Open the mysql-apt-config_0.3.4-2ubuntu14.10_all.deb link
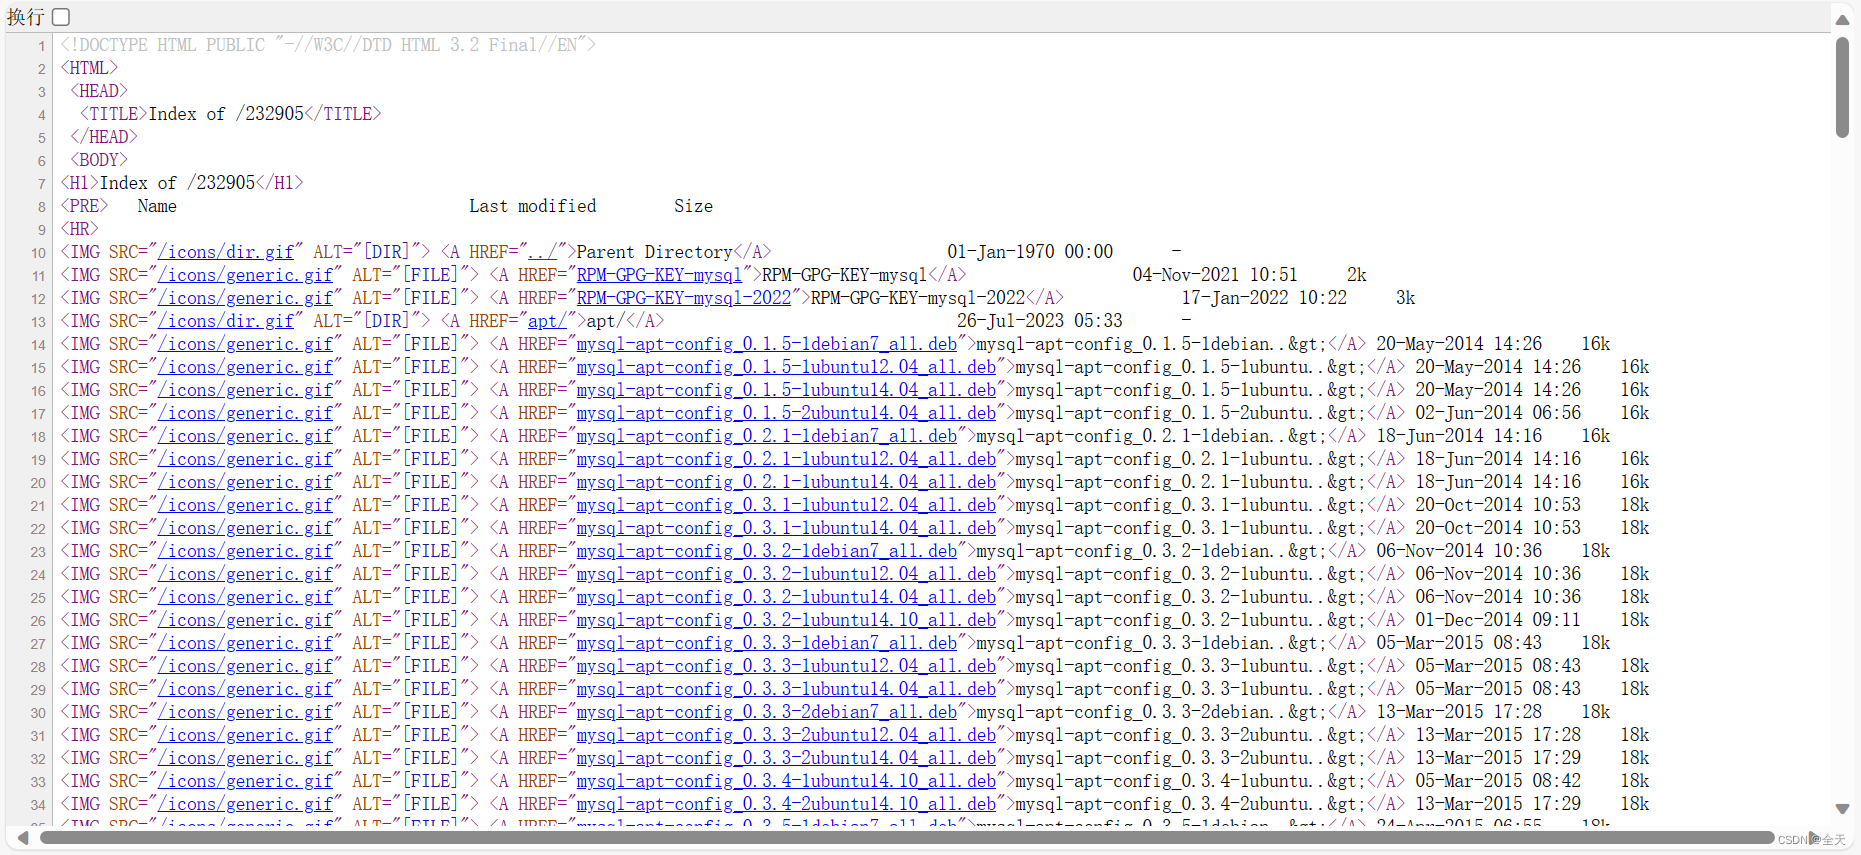1861x855 pixels. [x=786, y=804]
